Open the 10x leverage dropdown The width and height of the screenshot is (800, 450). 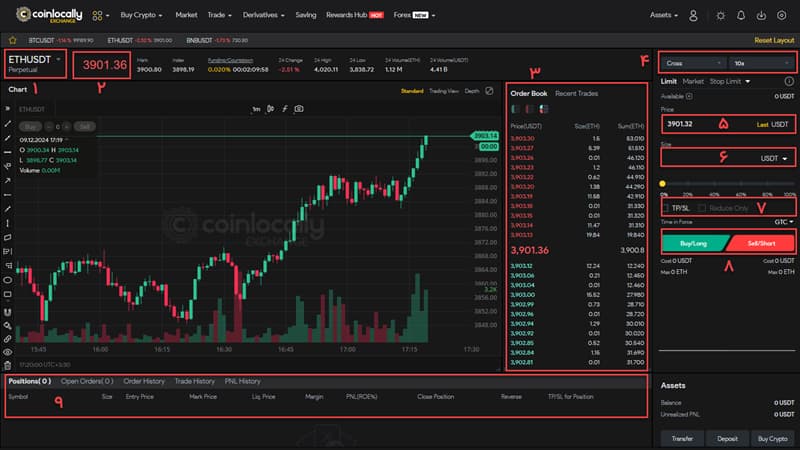(x=761, y=63)
